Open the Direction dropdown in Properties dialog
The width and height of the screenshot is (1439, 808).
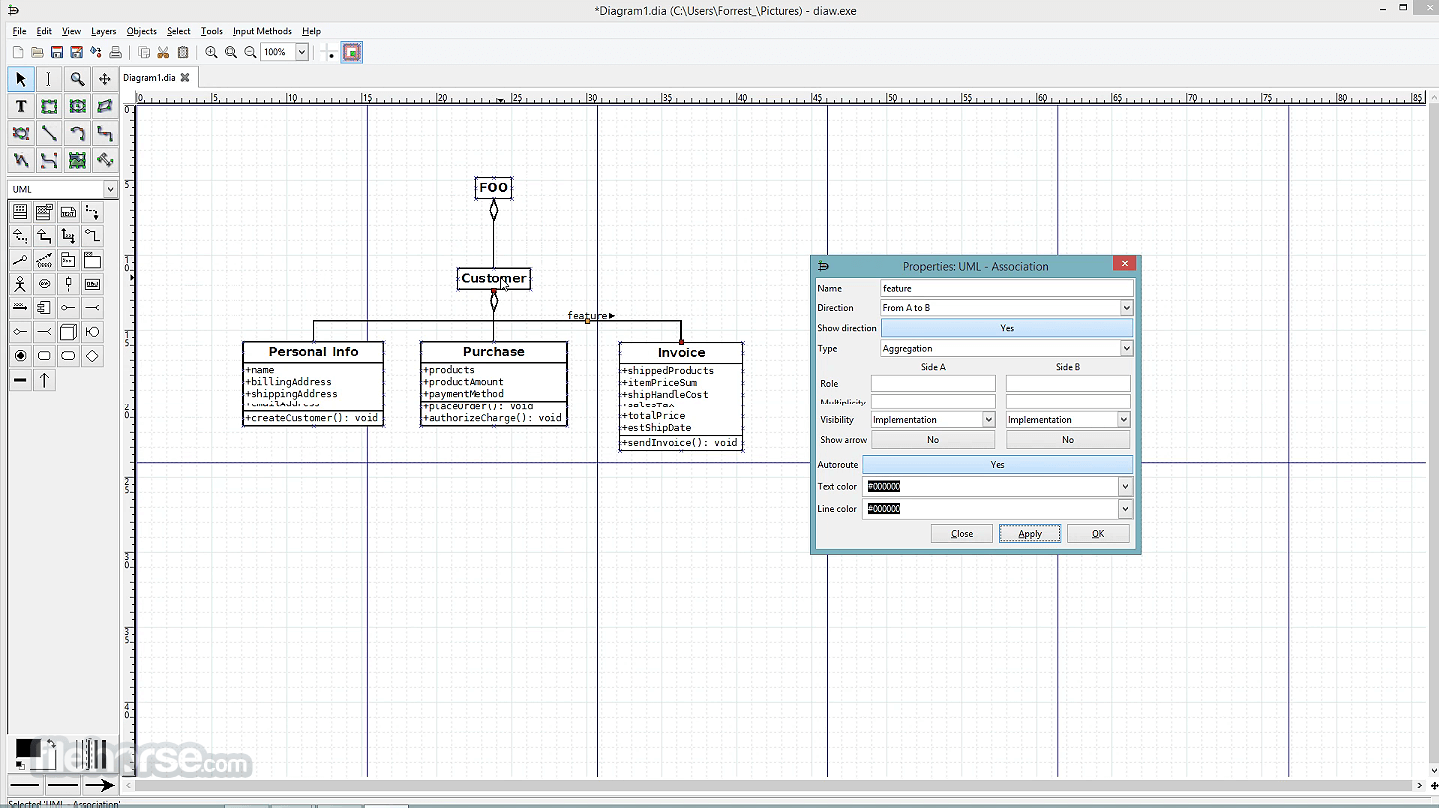[1126, 308]
